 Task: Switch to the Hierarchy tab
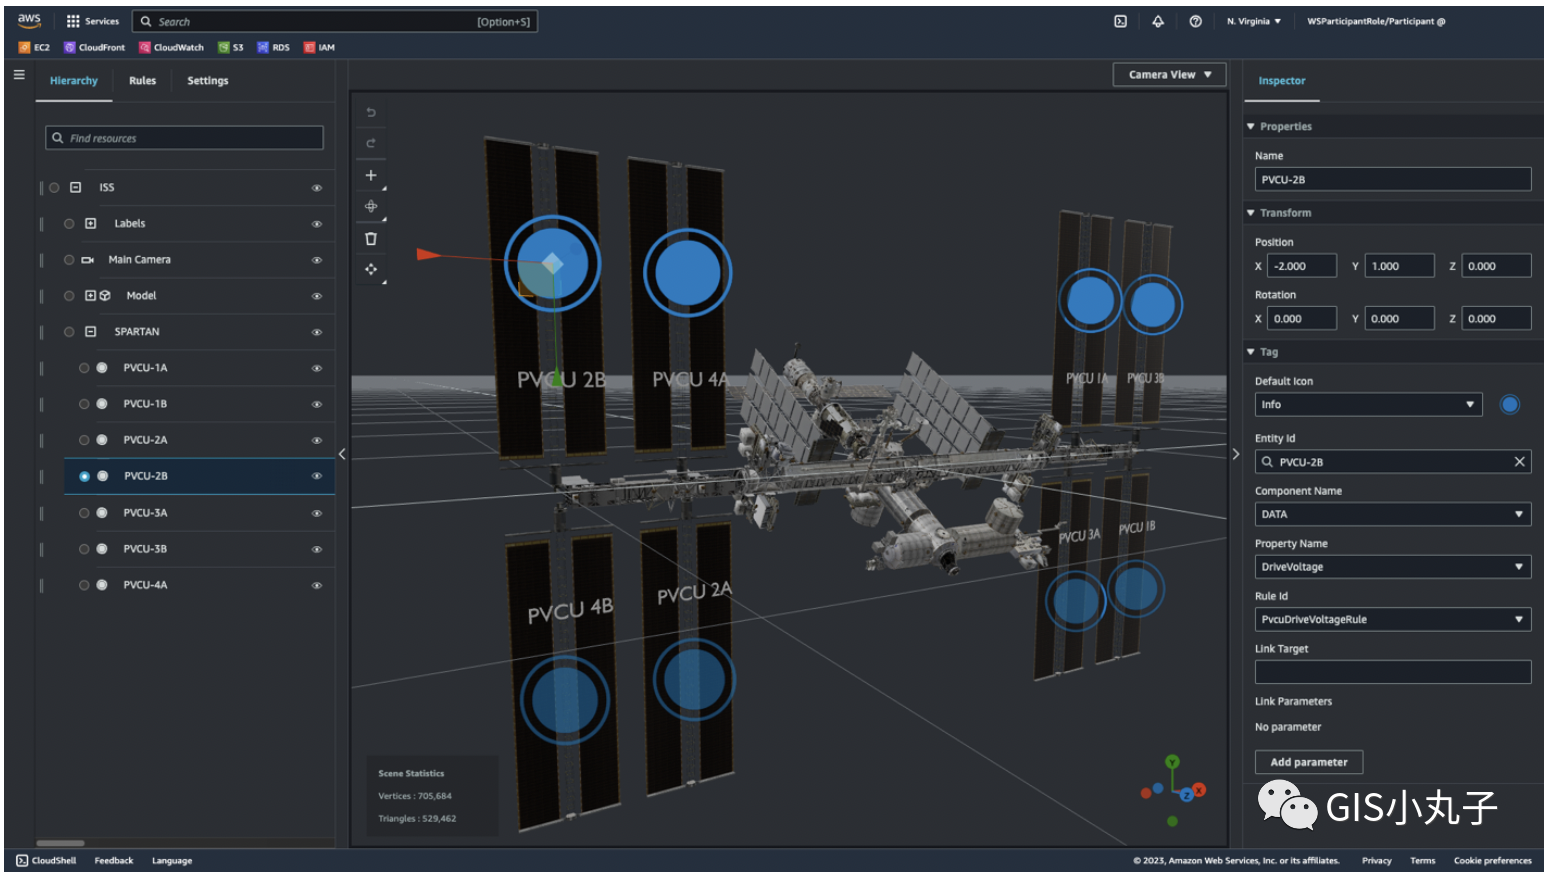coord(74,81)
